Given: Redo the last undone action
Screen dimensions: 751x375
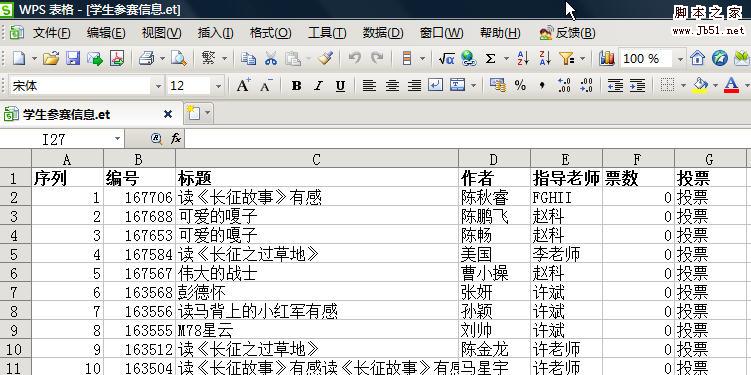Looking at the screenshot, I should tap(377, 58).
